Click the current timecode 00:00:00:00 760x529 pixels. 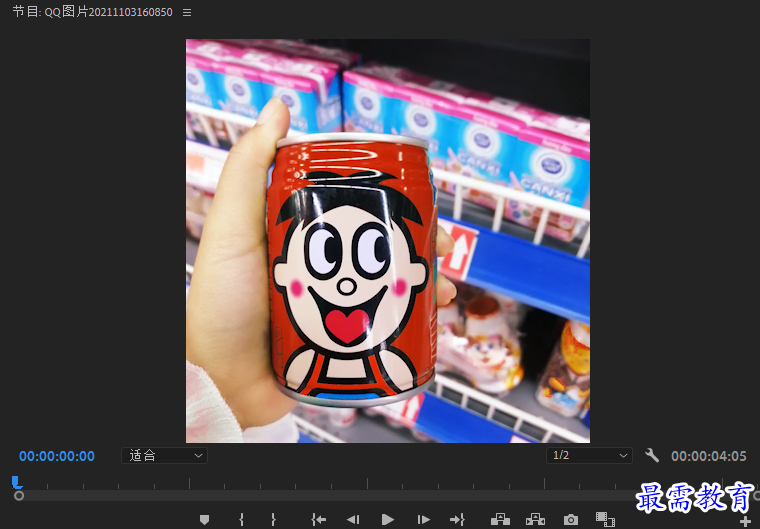(57, 456)
